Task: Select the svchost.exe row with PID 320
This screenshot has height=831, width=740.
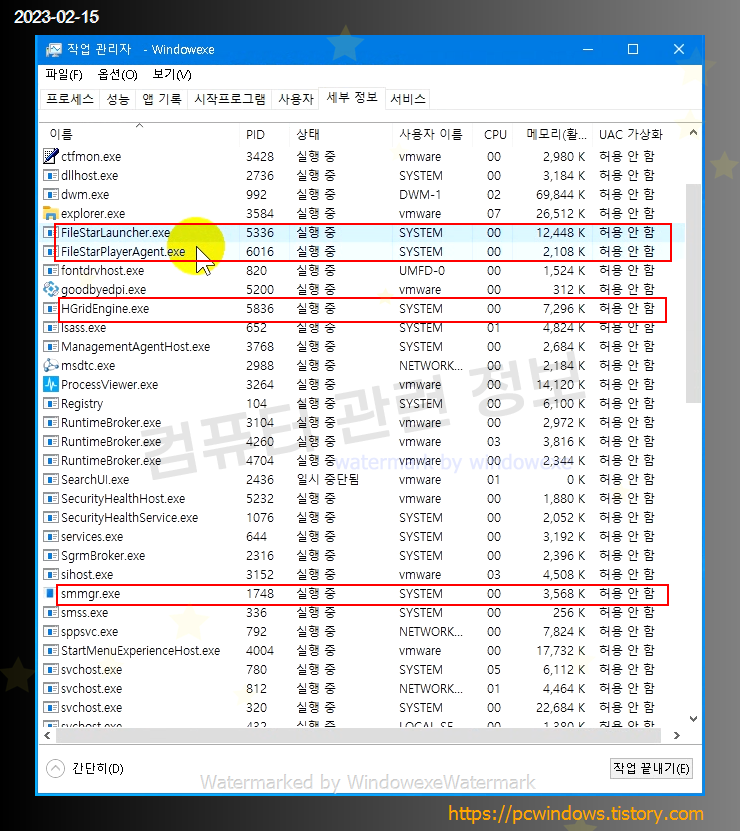Action: coord(363,708)
